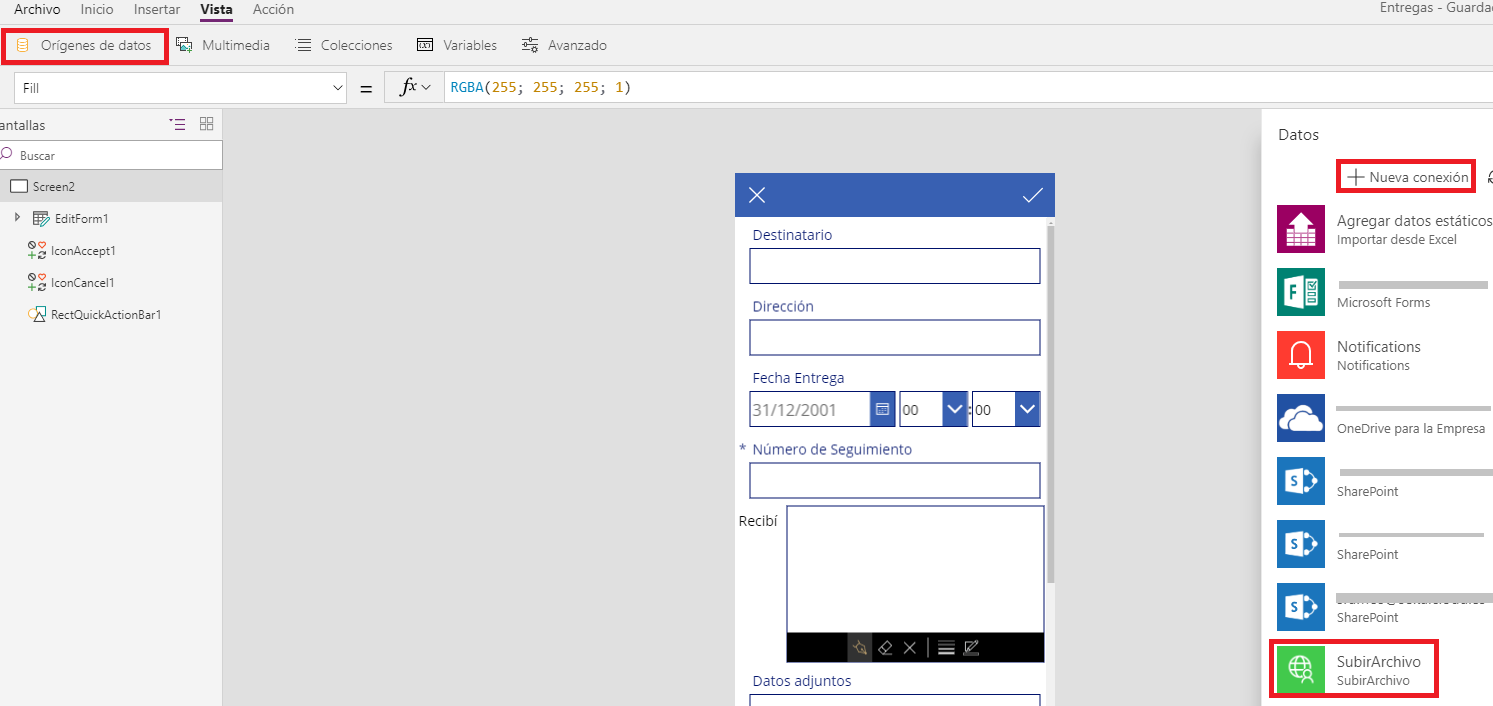The width and height of the screenshot is (1493, 706).
Task: Click Orígenes de datos button
Action: point(84,46)
